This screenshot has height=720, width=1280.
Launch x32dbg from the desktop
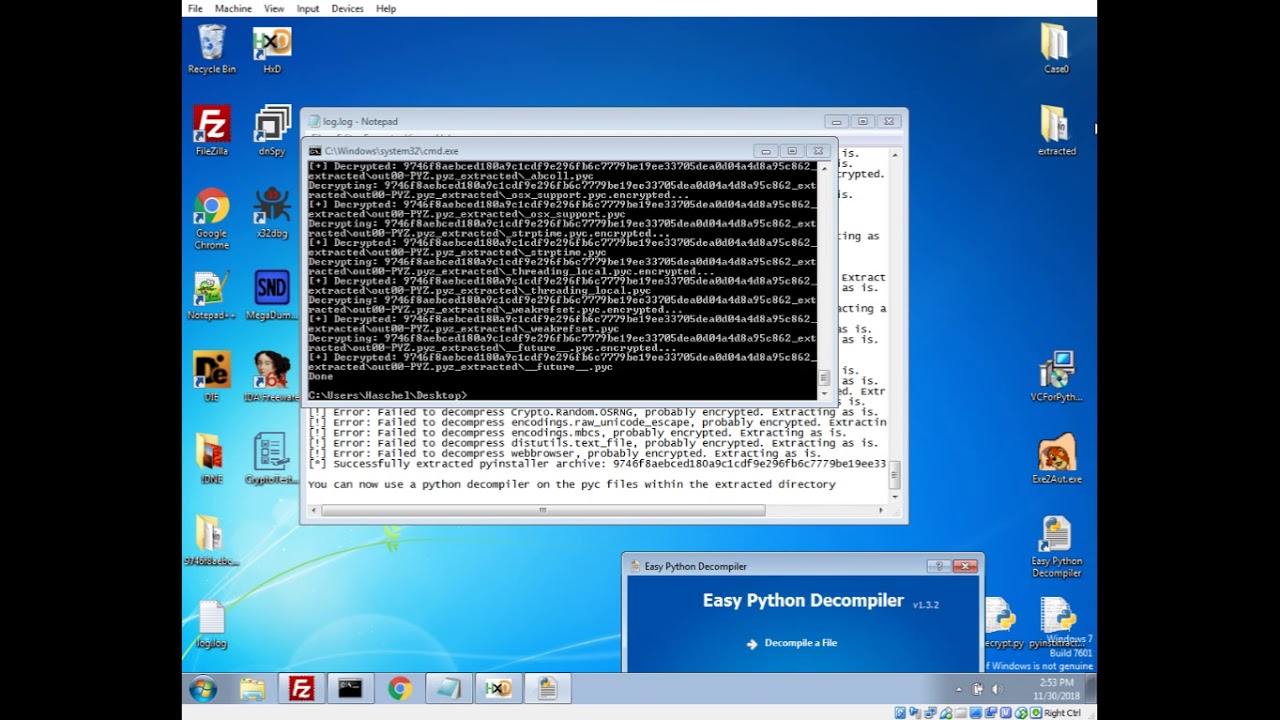(272, 214)
